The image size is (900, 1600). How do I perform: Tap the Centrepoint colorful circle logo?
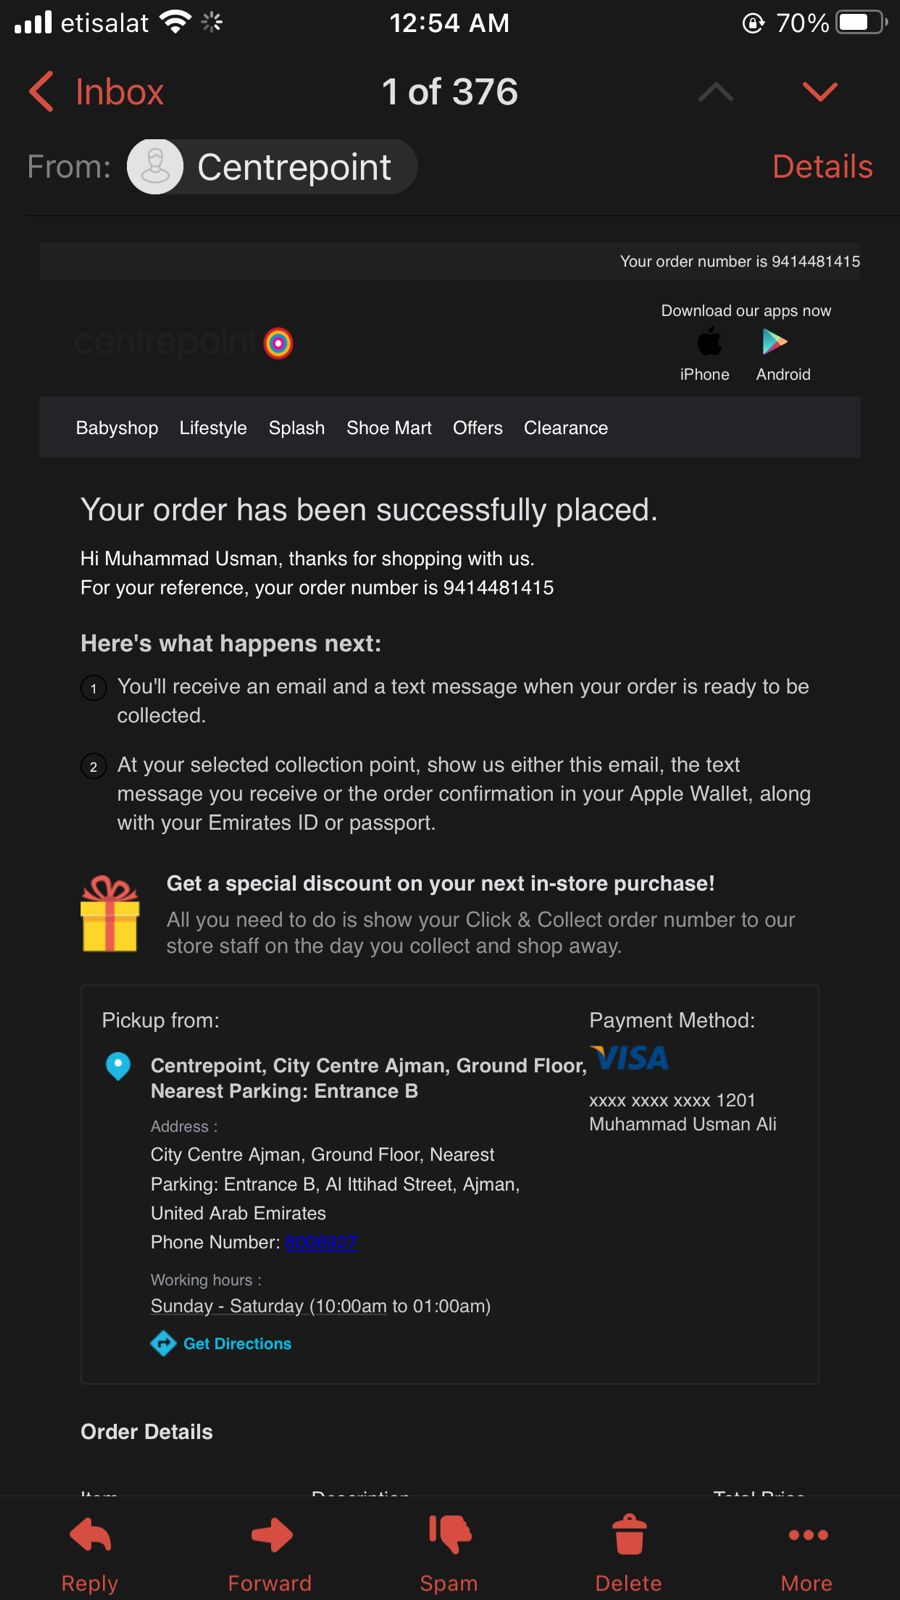point(278,343)
